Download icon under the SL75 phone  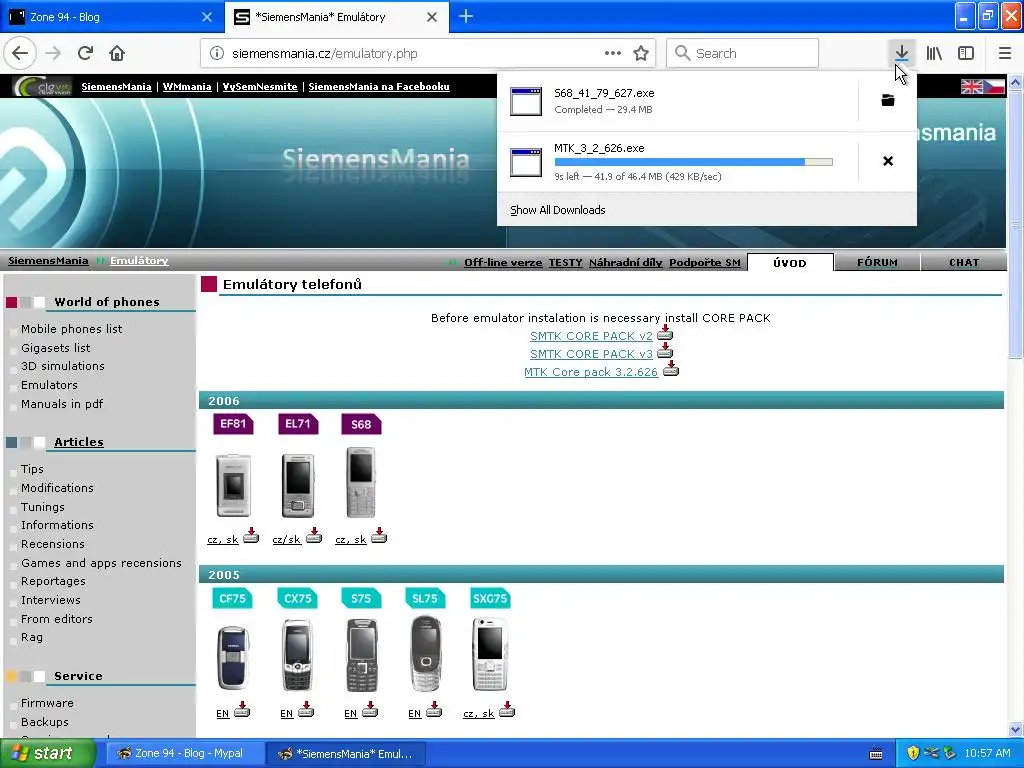[434, 709]
